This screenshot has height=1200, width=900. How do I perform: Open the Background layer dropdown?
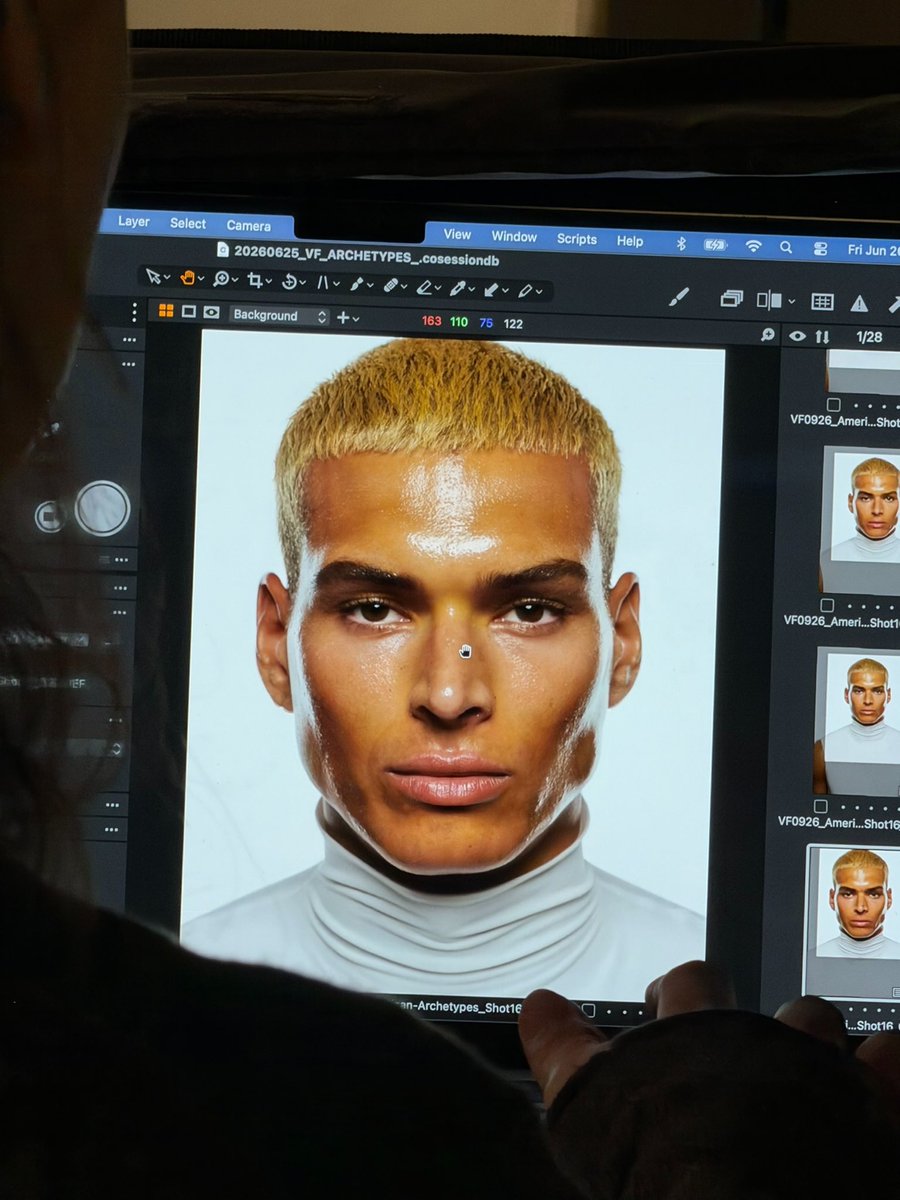pyautogui.click(x=279, y=315)
